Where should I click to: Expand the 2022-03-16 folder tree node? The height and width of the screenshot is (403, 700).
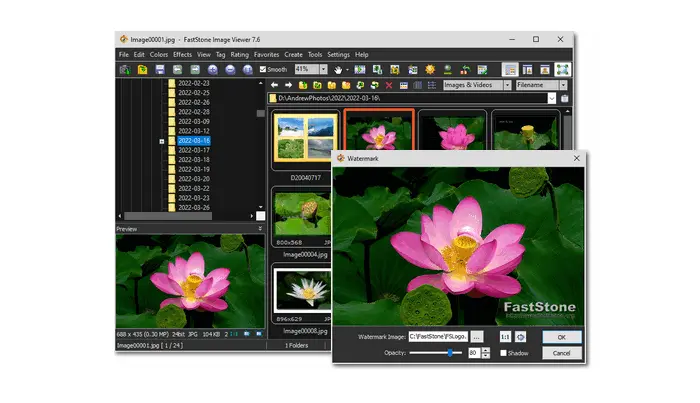point(161,141)
